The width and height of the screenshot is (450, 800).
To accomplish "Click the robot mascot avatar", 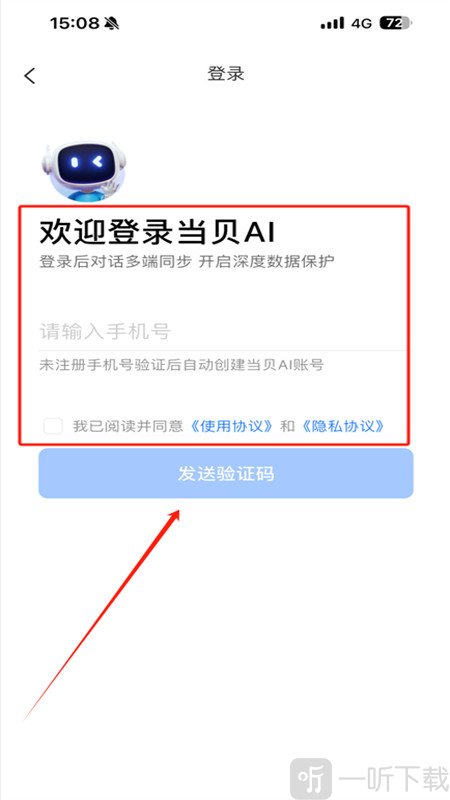I will click(x=84, y=172).
